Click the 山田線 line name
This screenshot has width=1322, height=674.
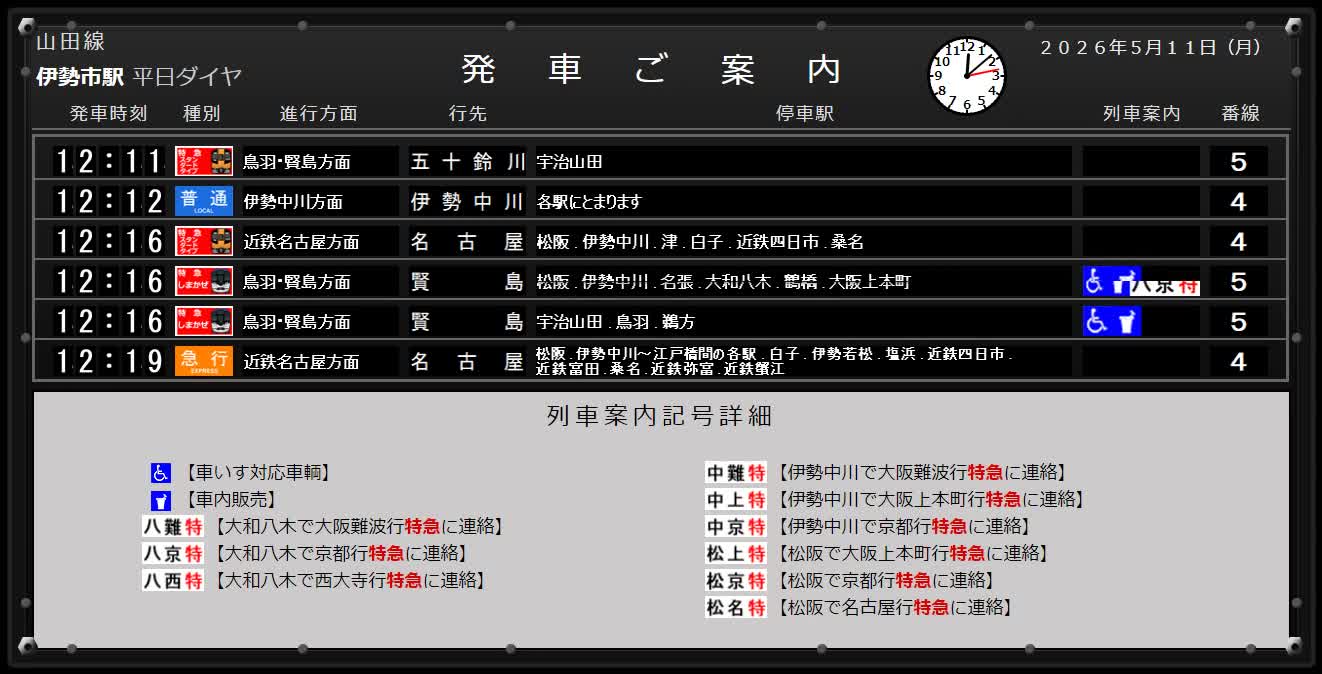tap(70, 42)
